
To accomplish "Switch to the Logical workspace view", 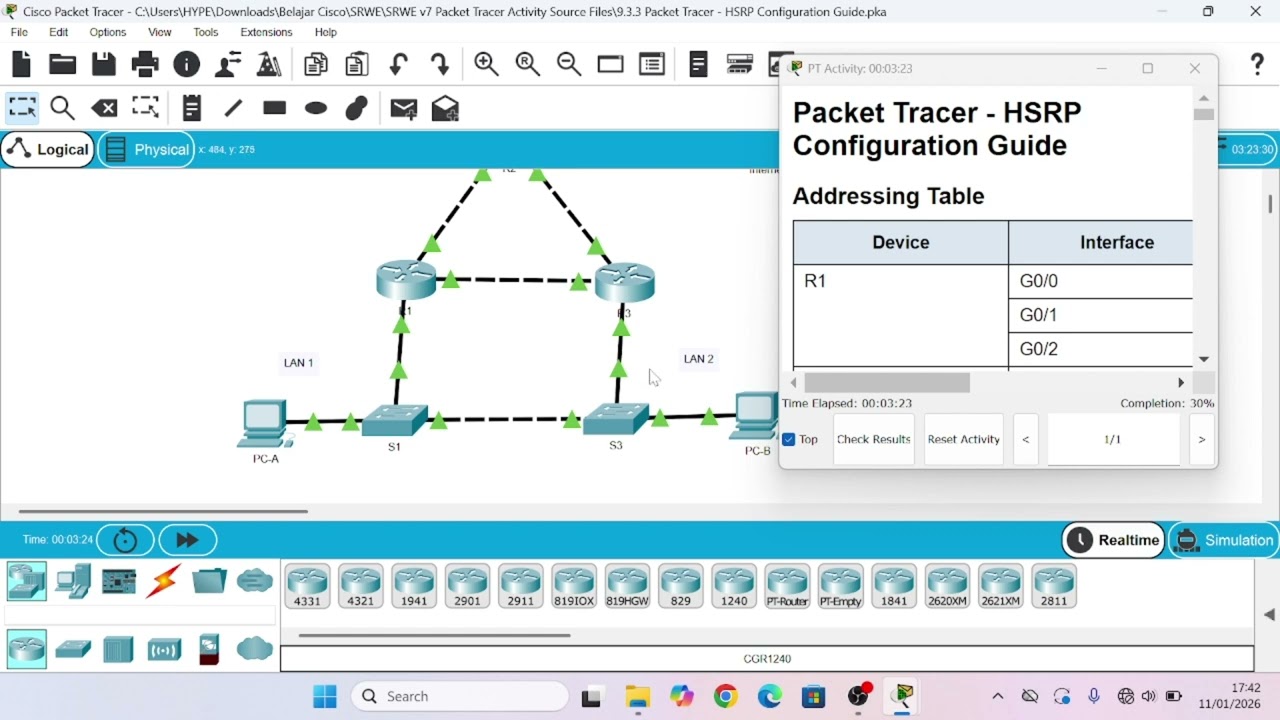I will coord(48,150).
